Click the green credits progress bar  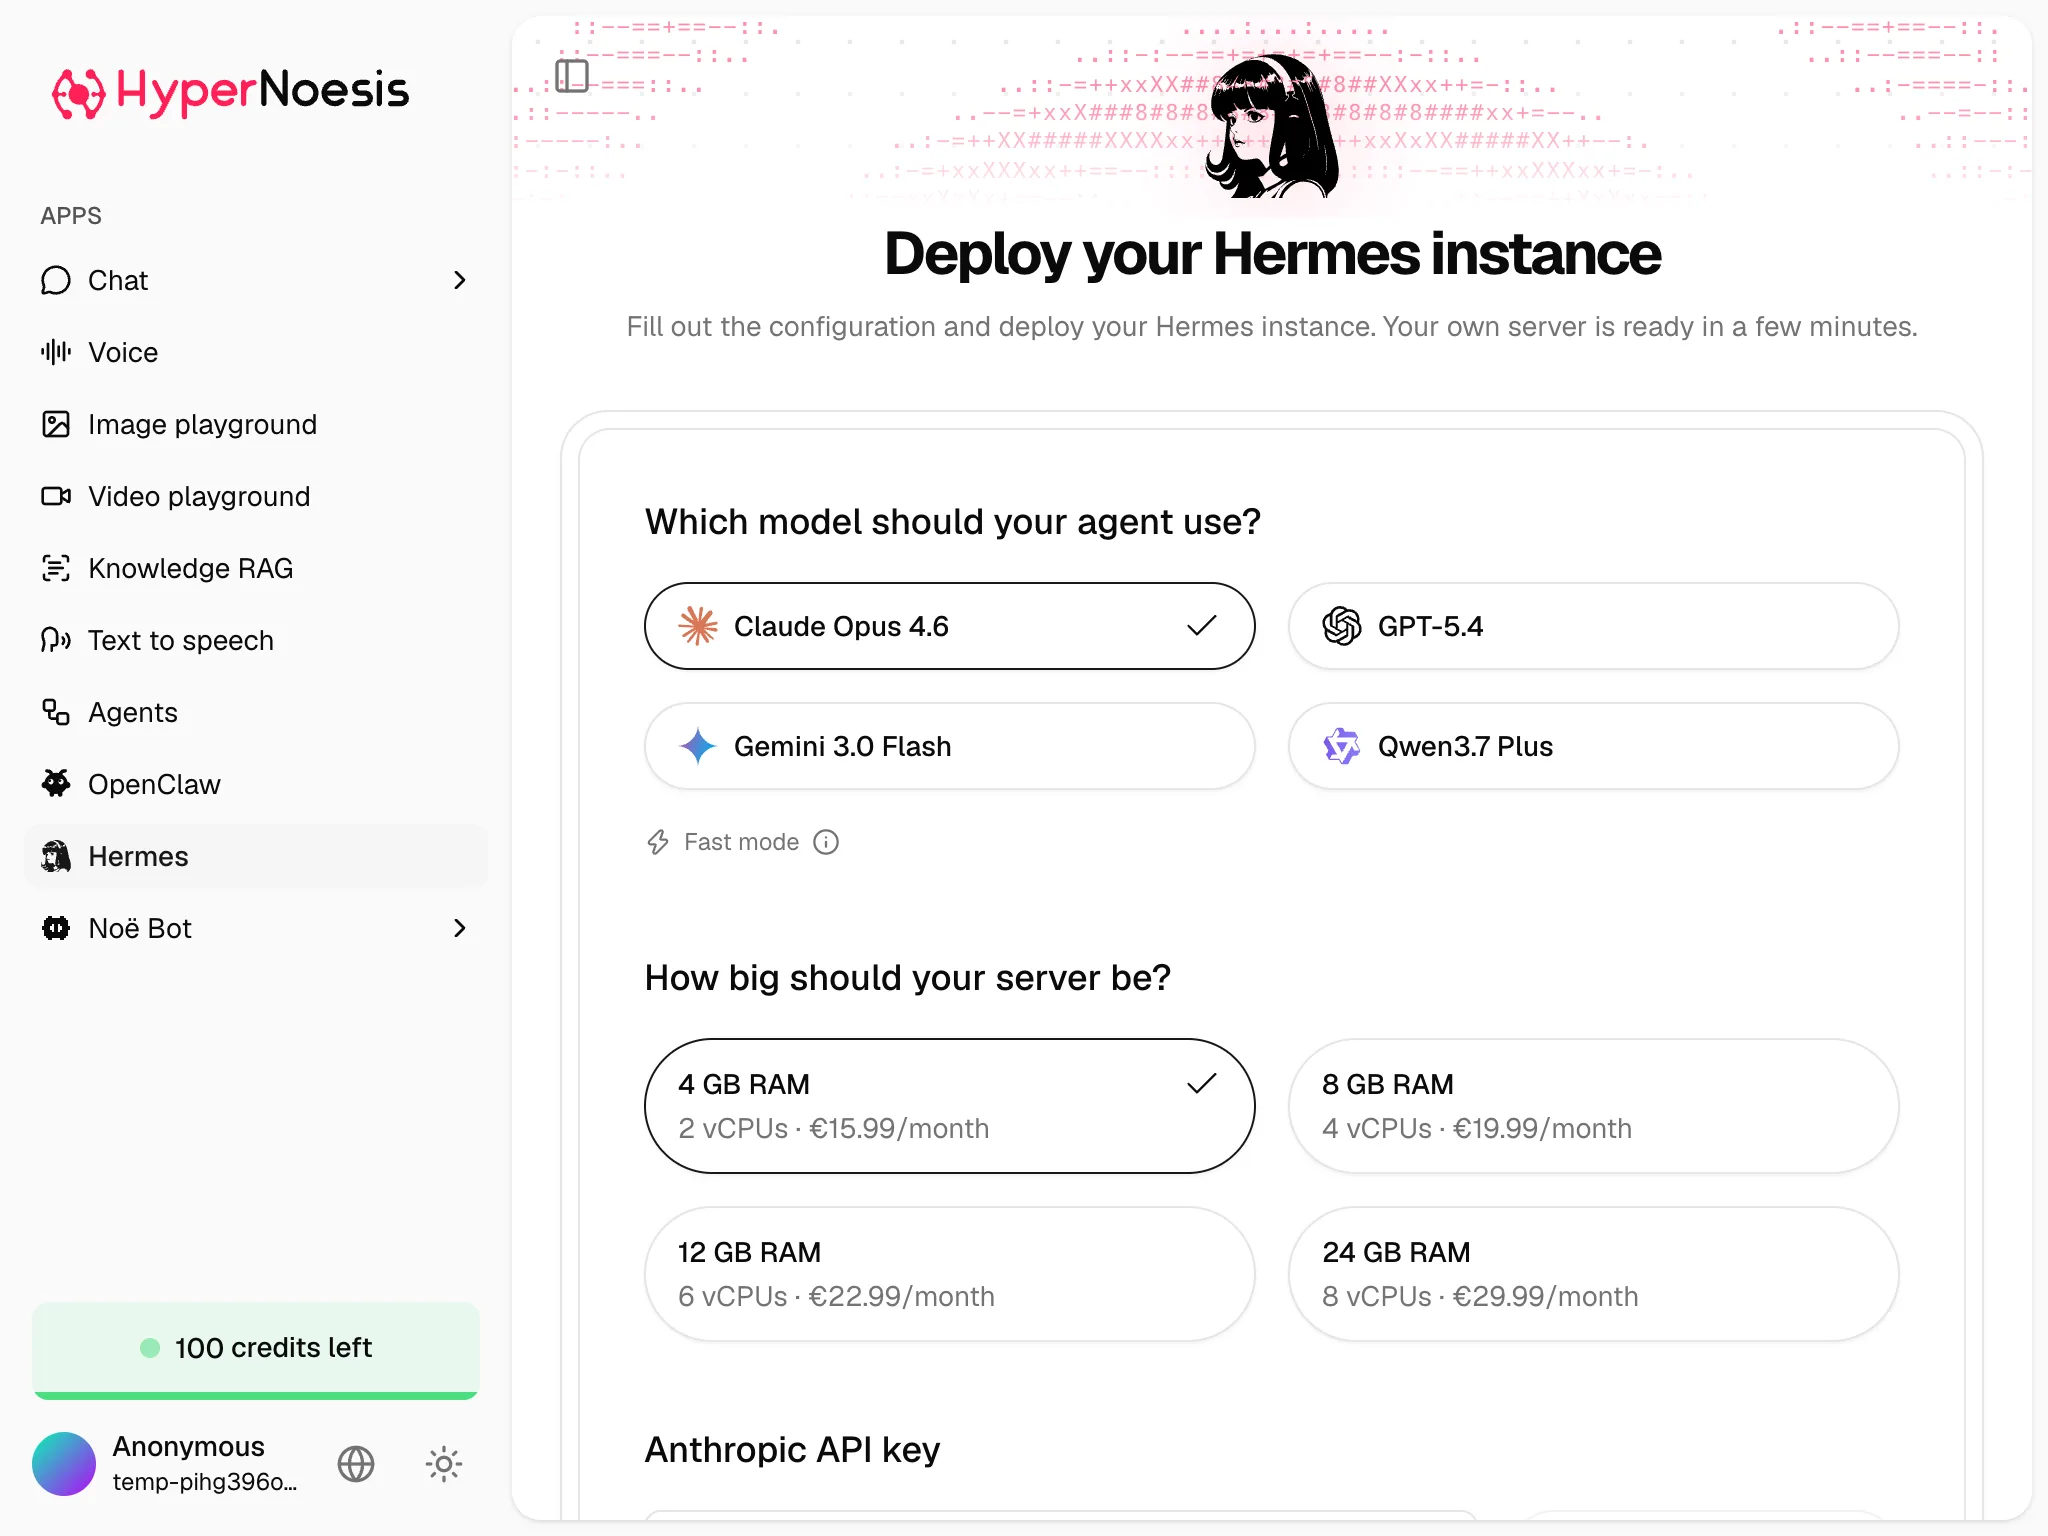tap(256, 1395)
